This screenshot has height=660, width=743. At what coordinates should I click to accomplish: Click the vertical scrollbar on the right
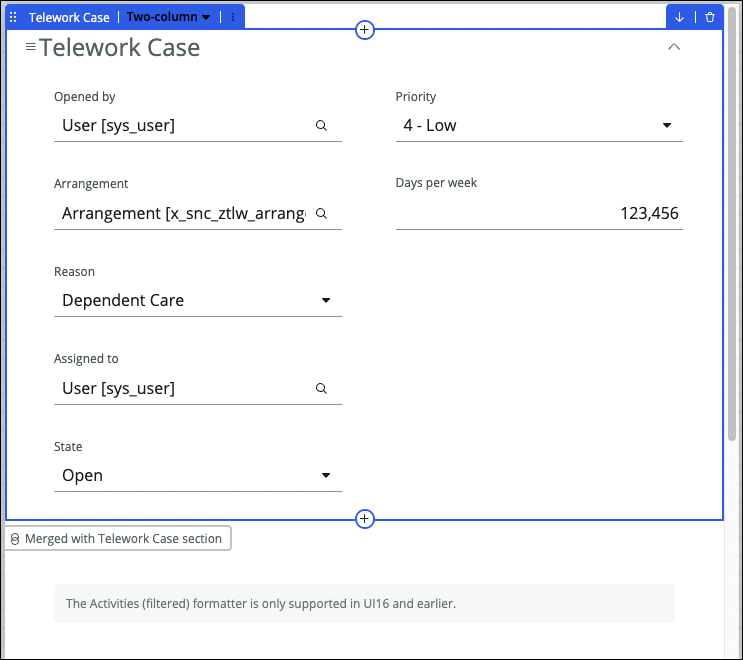(732, 230)
